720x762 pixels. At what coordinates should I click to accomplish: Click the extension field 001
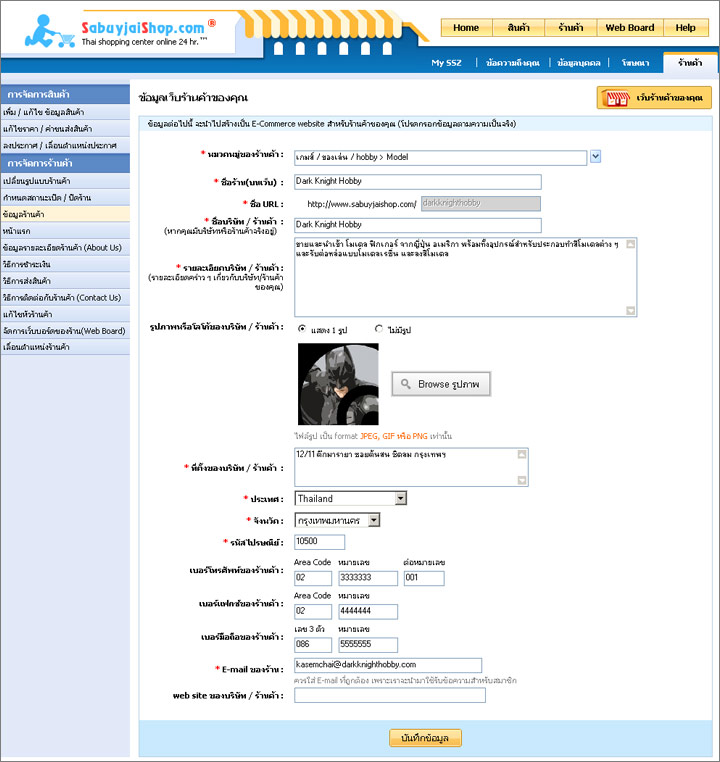point(424,578)
